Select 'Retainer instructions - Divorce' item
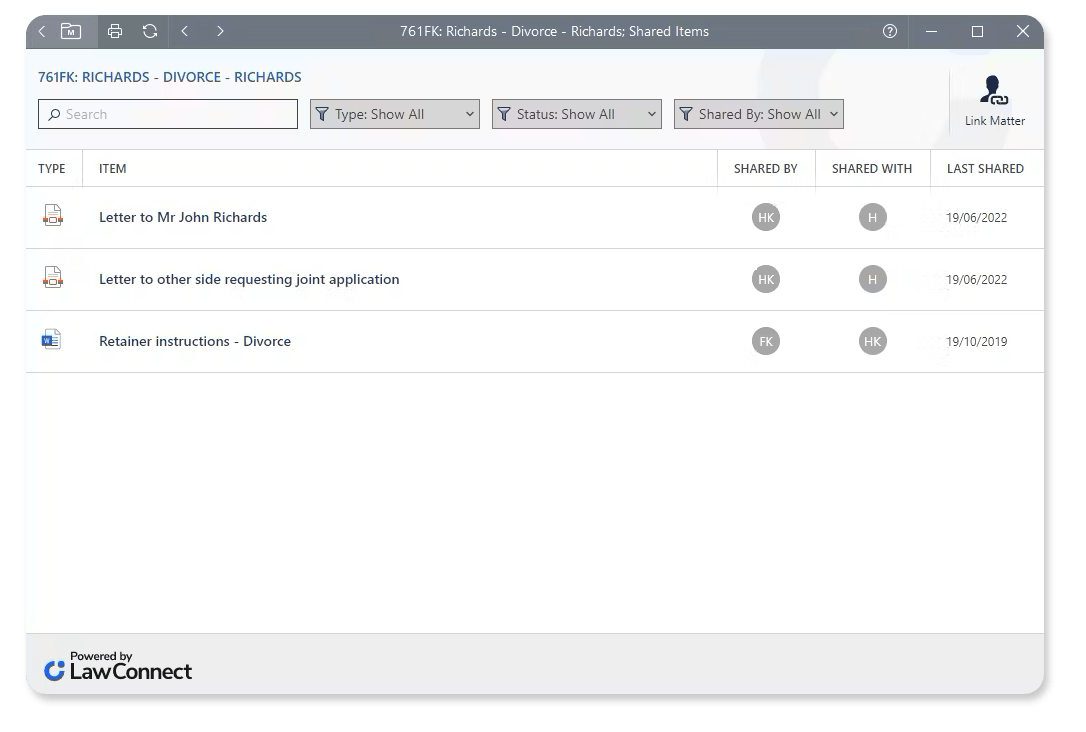 click(195, 341)
